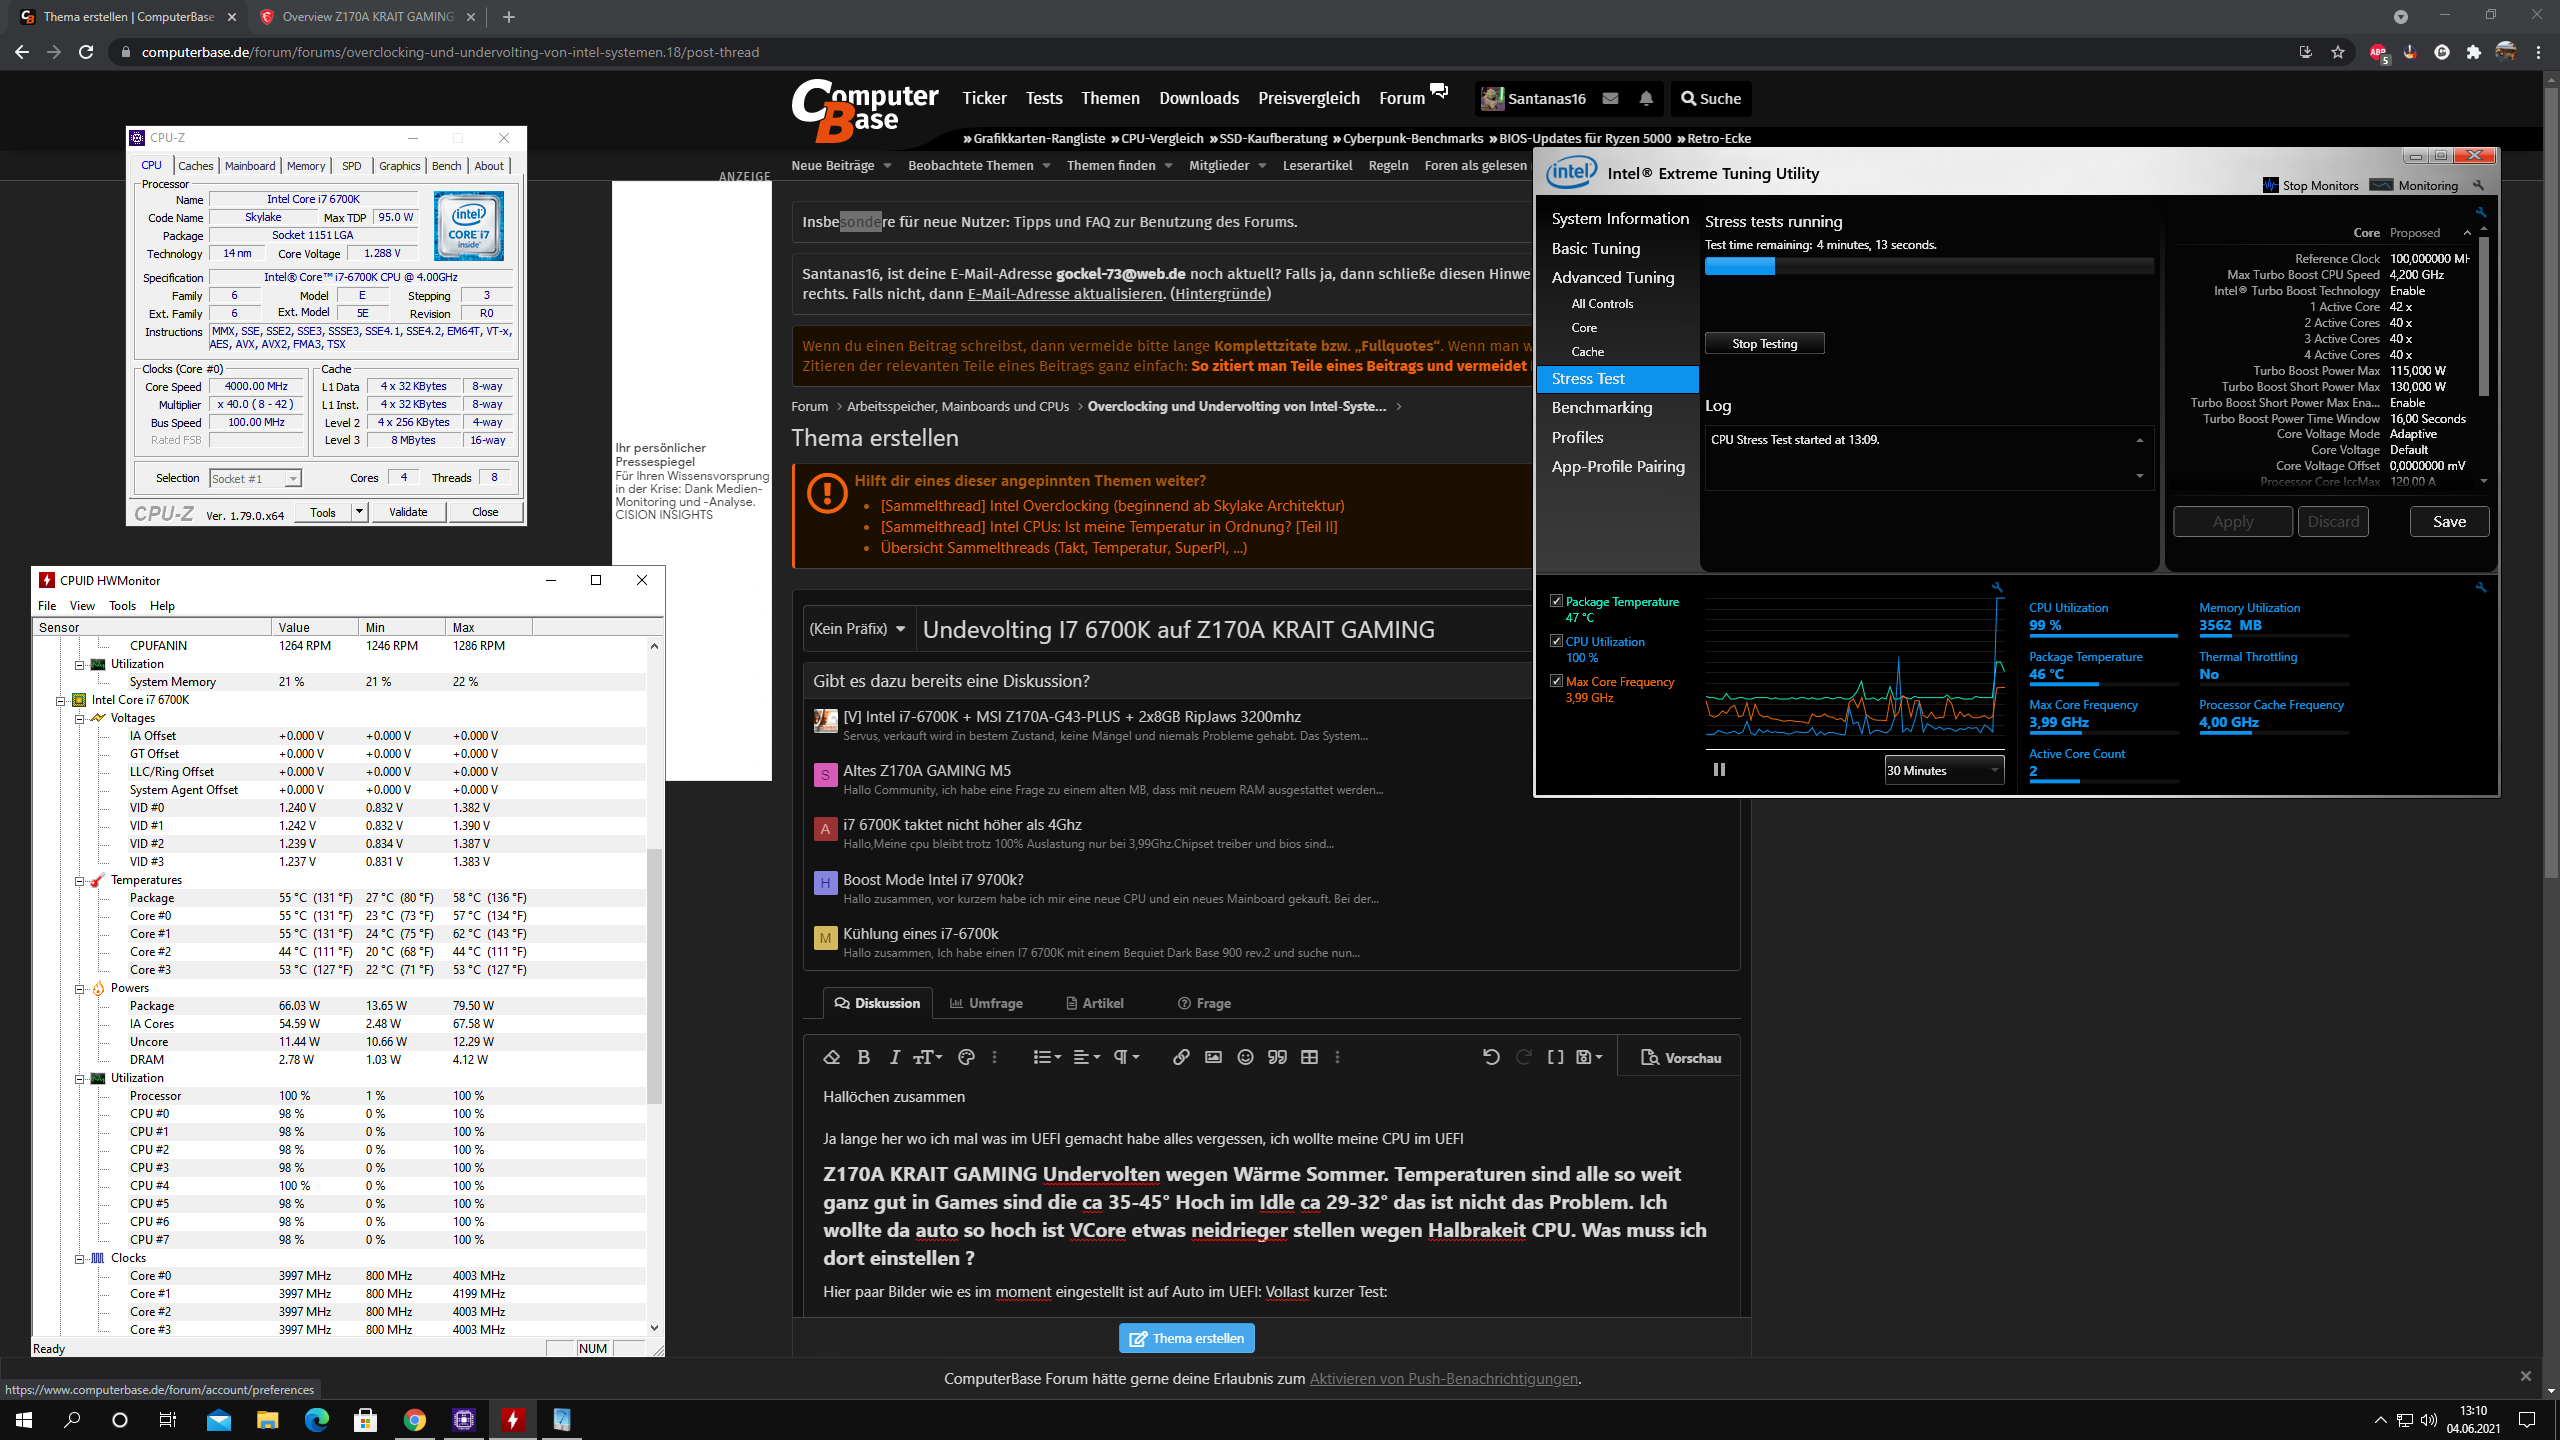Launch HWMonitor from the Windows taskbar
Image resolution: width=2560 pixels, height=1440 pixels.
coord(513,1419)
